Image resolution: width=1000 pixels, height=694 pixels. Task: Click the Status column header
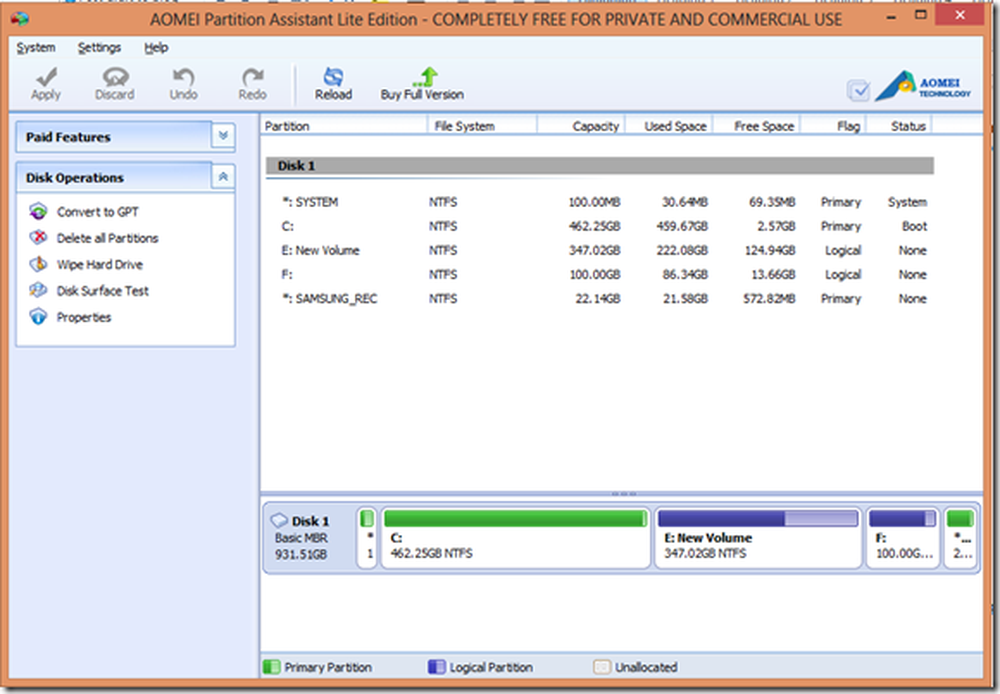click(900, 126)
